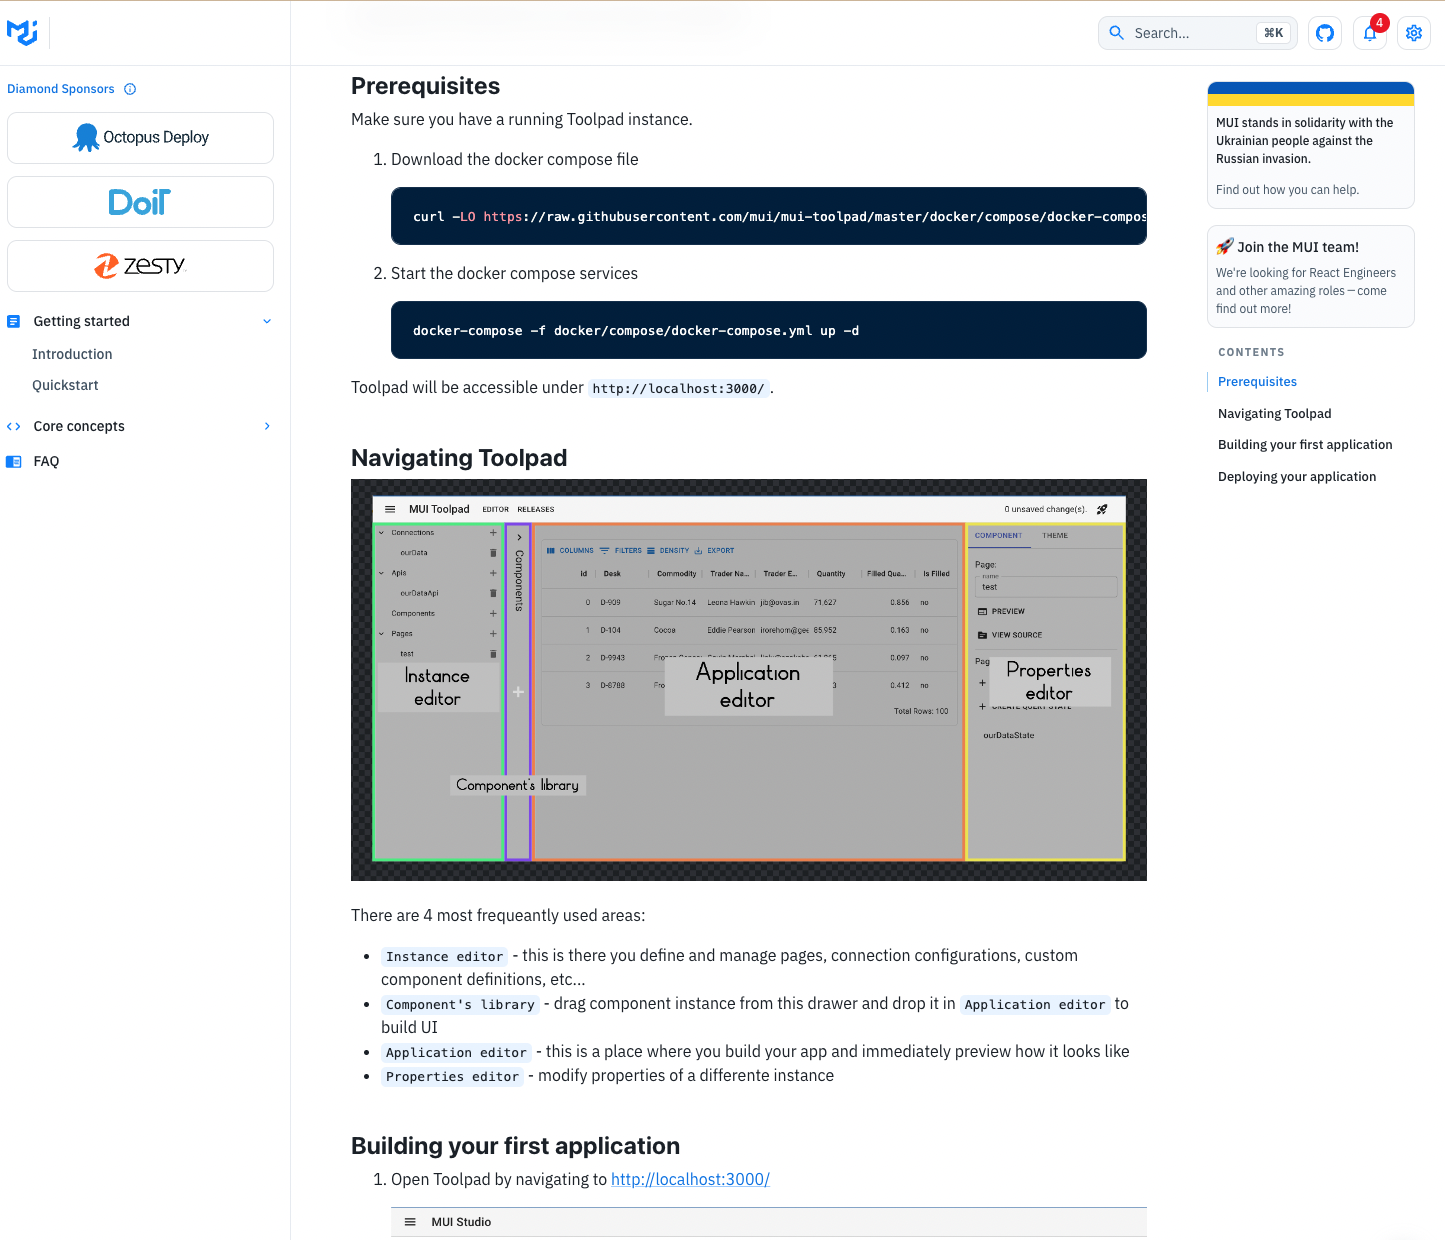The image size is (1445, 1240).
Task: Click the Navigating Toolpad heading
Action: pos(459,458)
